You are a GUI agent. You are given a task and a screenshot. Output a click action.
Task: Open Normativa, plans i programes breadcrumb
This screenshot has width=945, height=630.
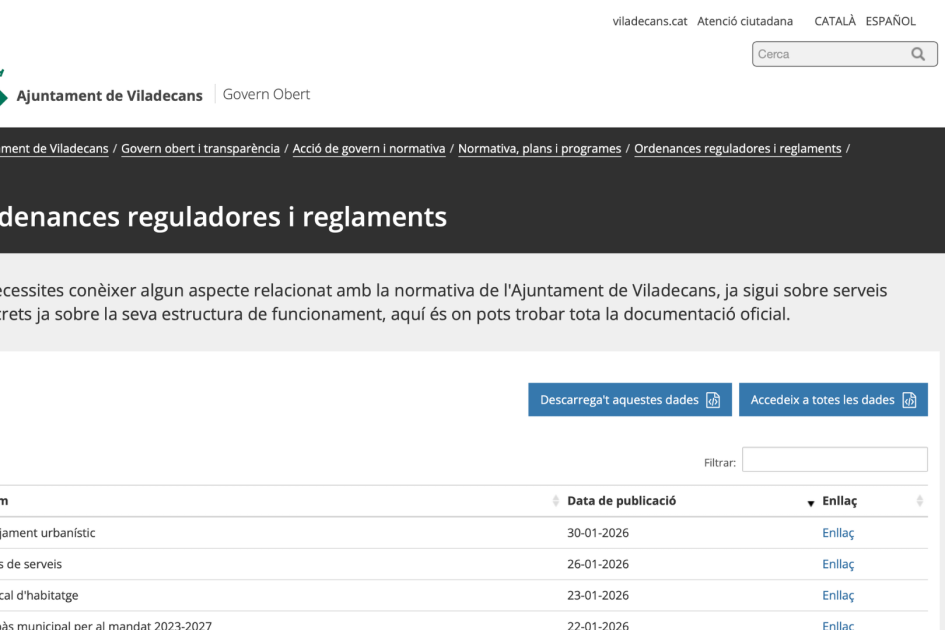click(x=539, y=149)
